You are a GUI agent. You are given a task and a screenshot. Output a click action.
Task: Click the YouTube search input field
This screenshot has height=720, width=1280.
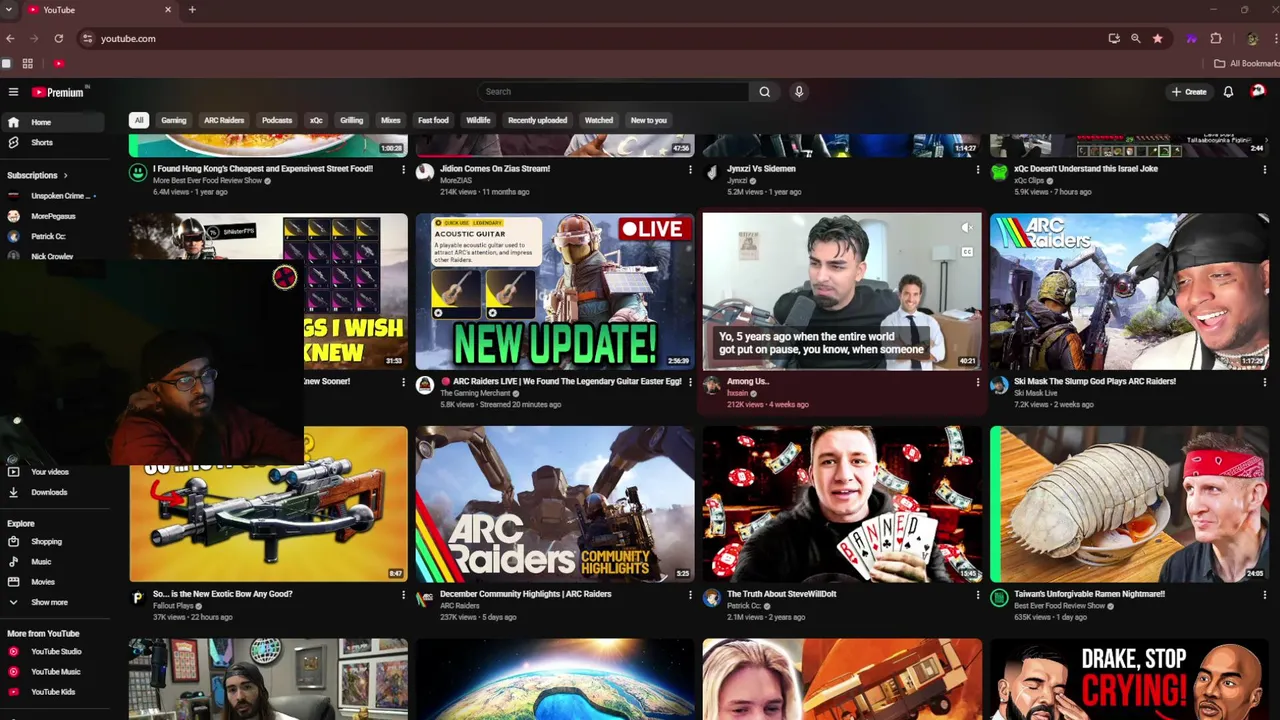[613, 92]
